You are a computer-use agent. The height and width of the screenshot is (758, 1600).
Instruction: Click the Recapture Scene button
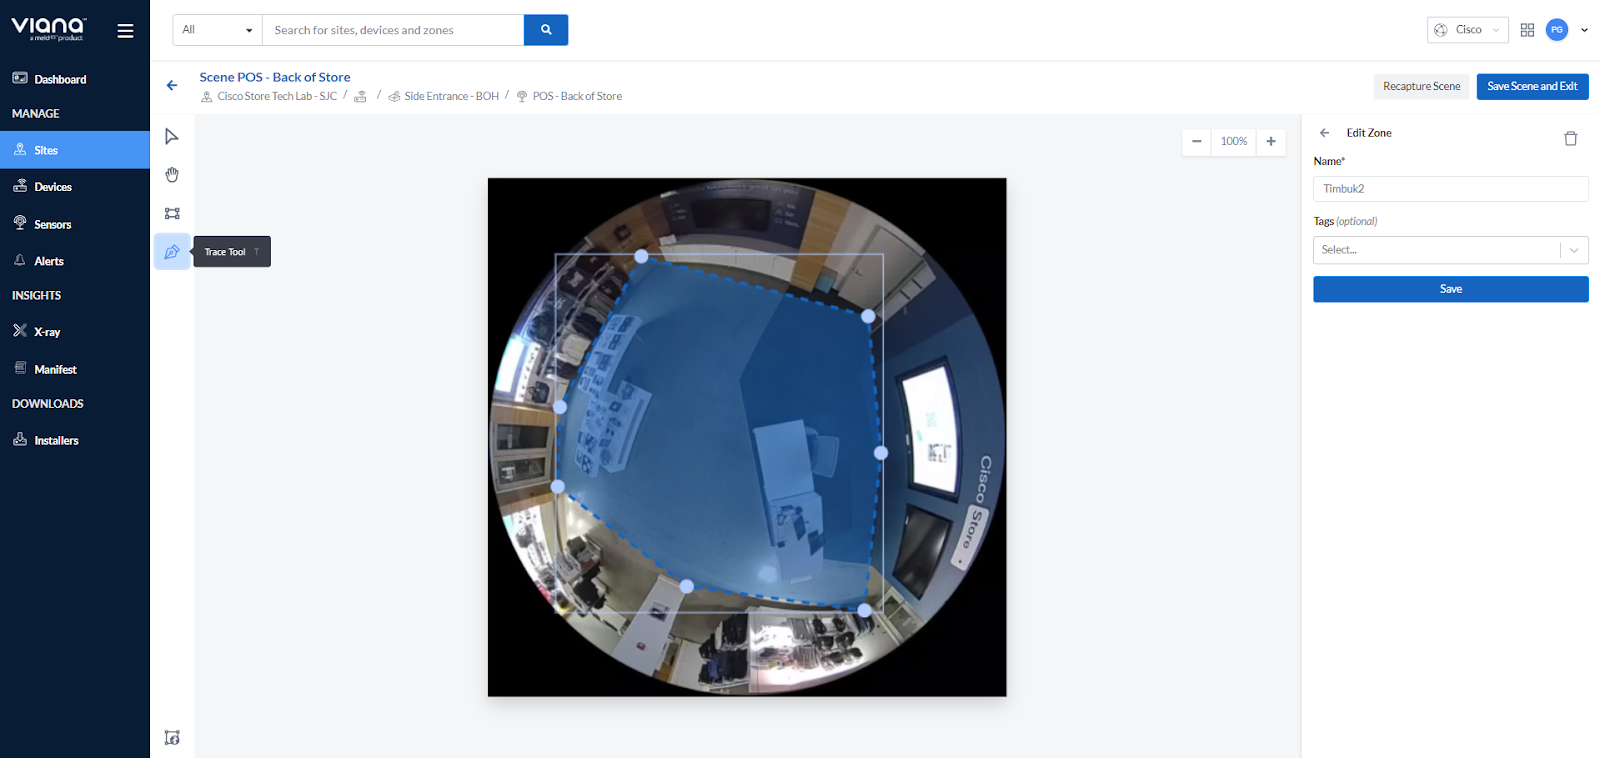1421,87
